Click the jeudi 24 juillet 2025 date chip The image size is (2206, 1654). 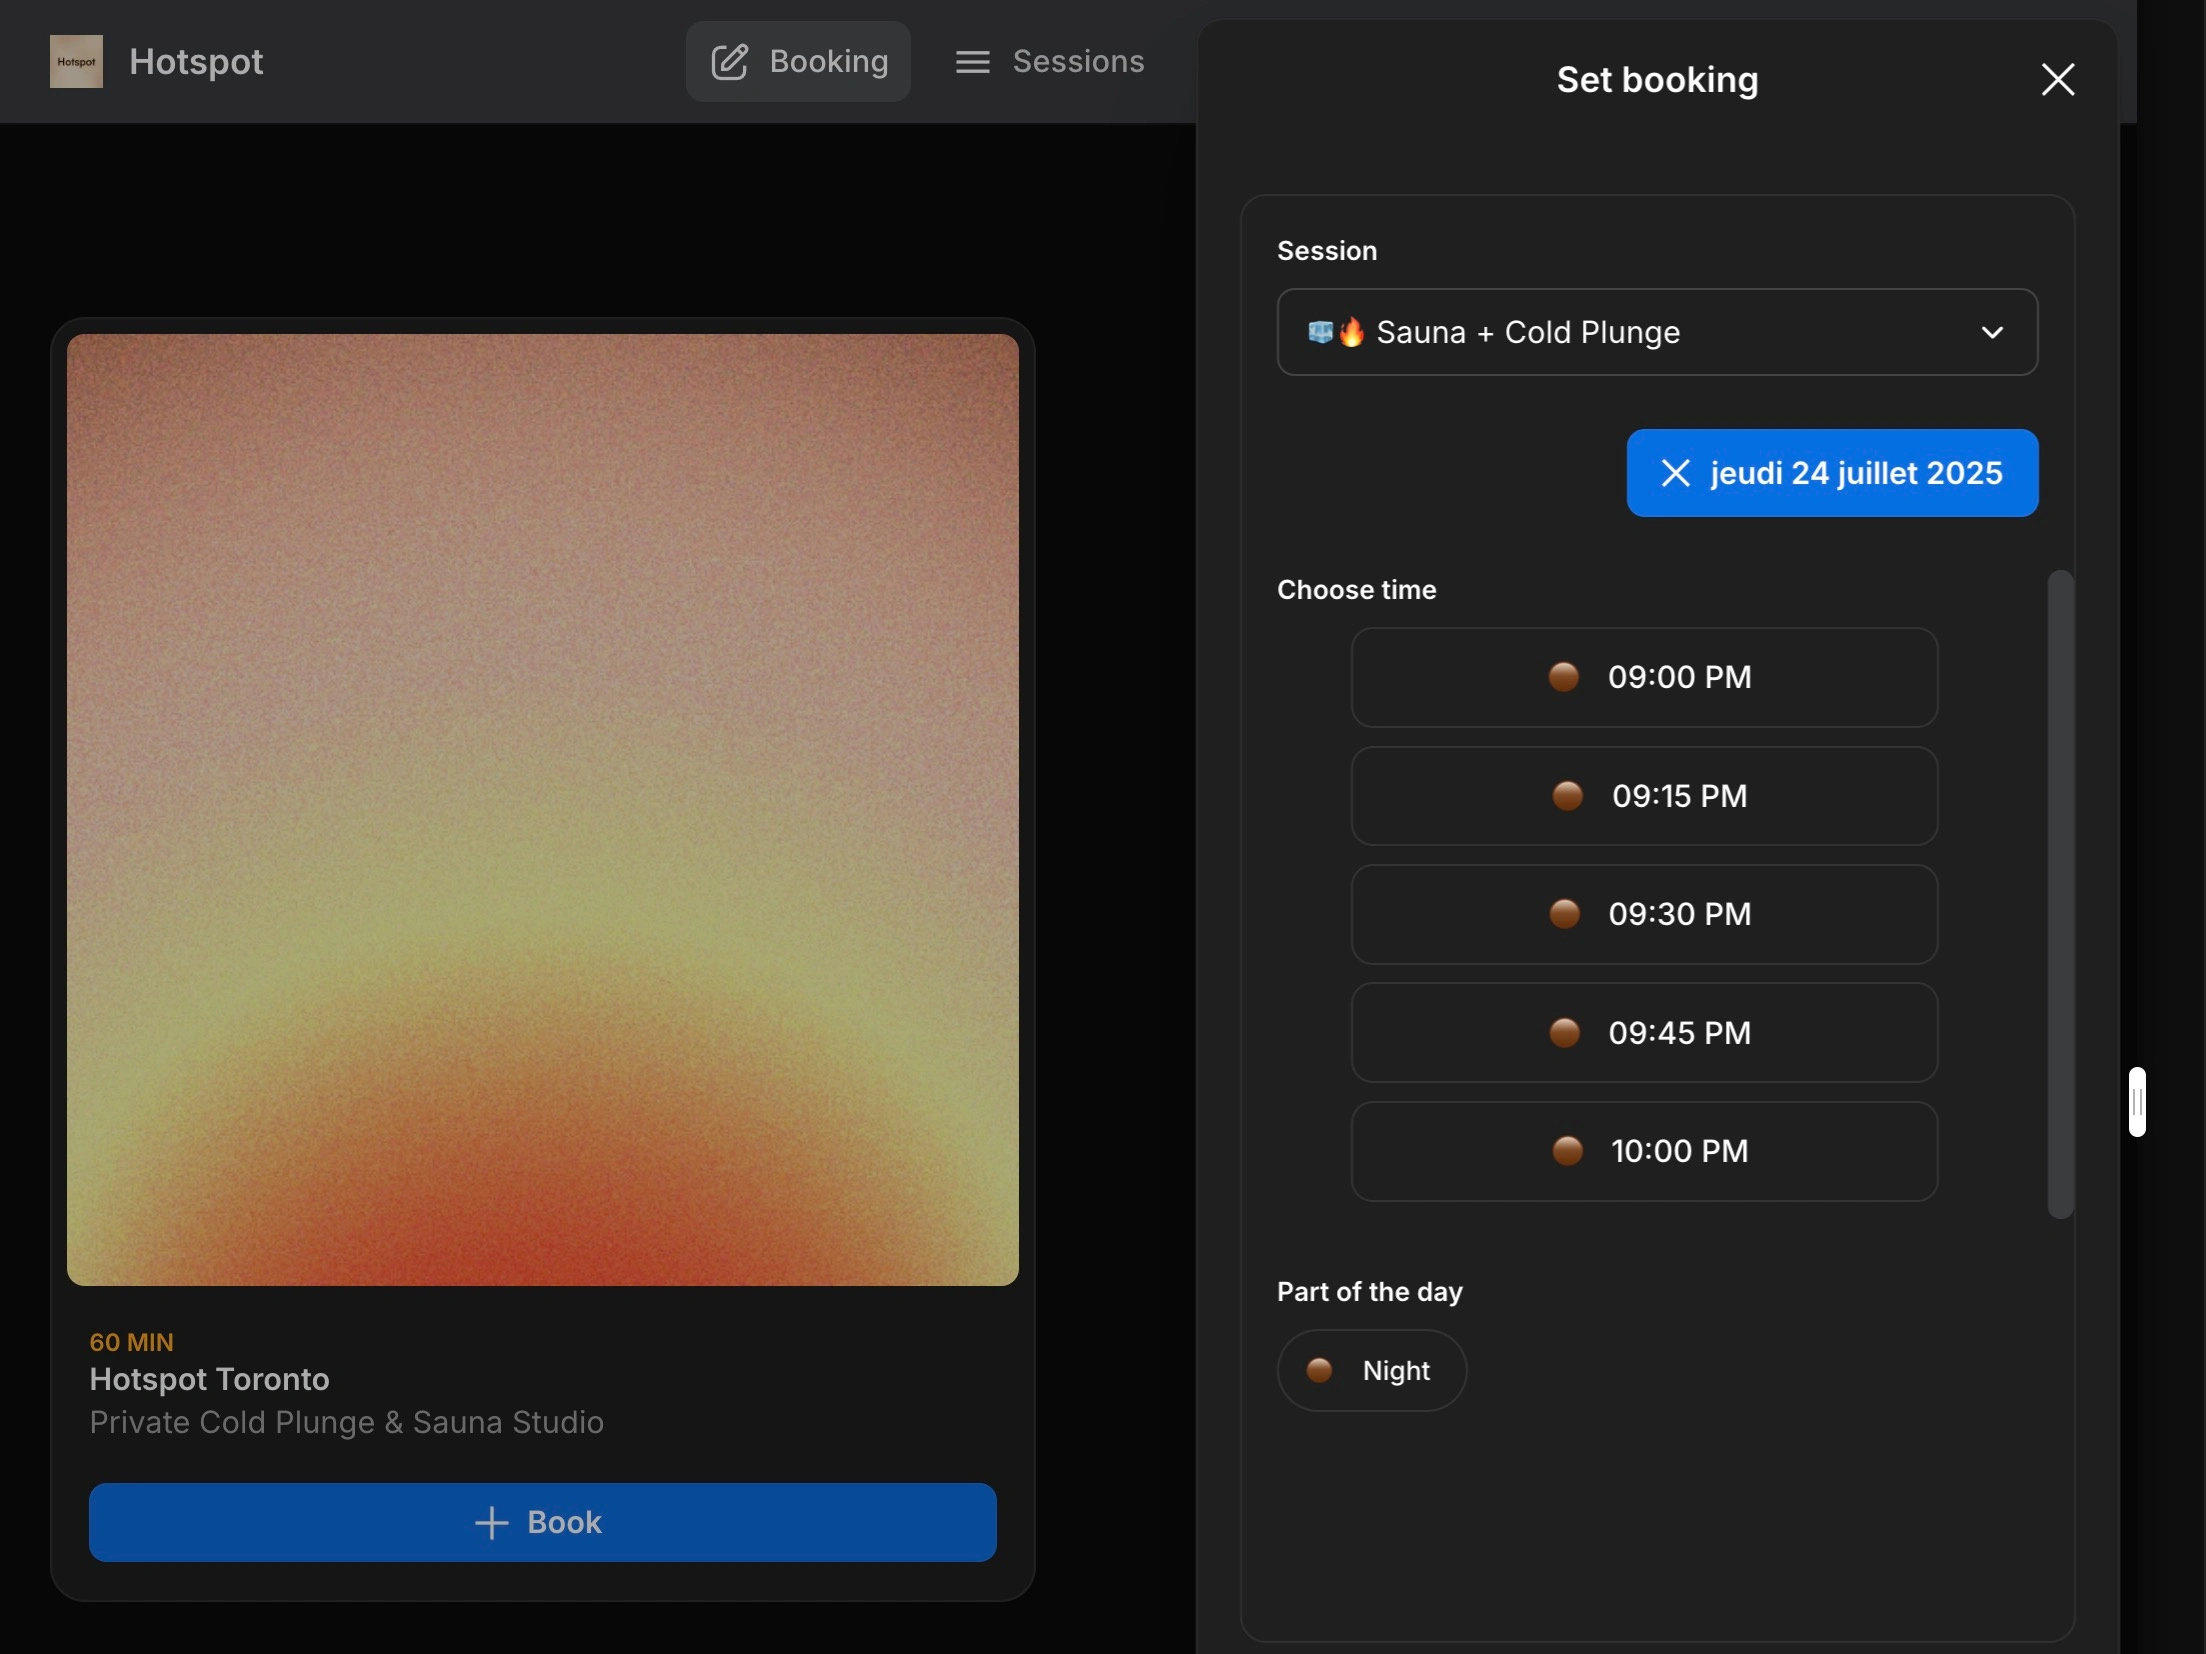coord(1855,473)
